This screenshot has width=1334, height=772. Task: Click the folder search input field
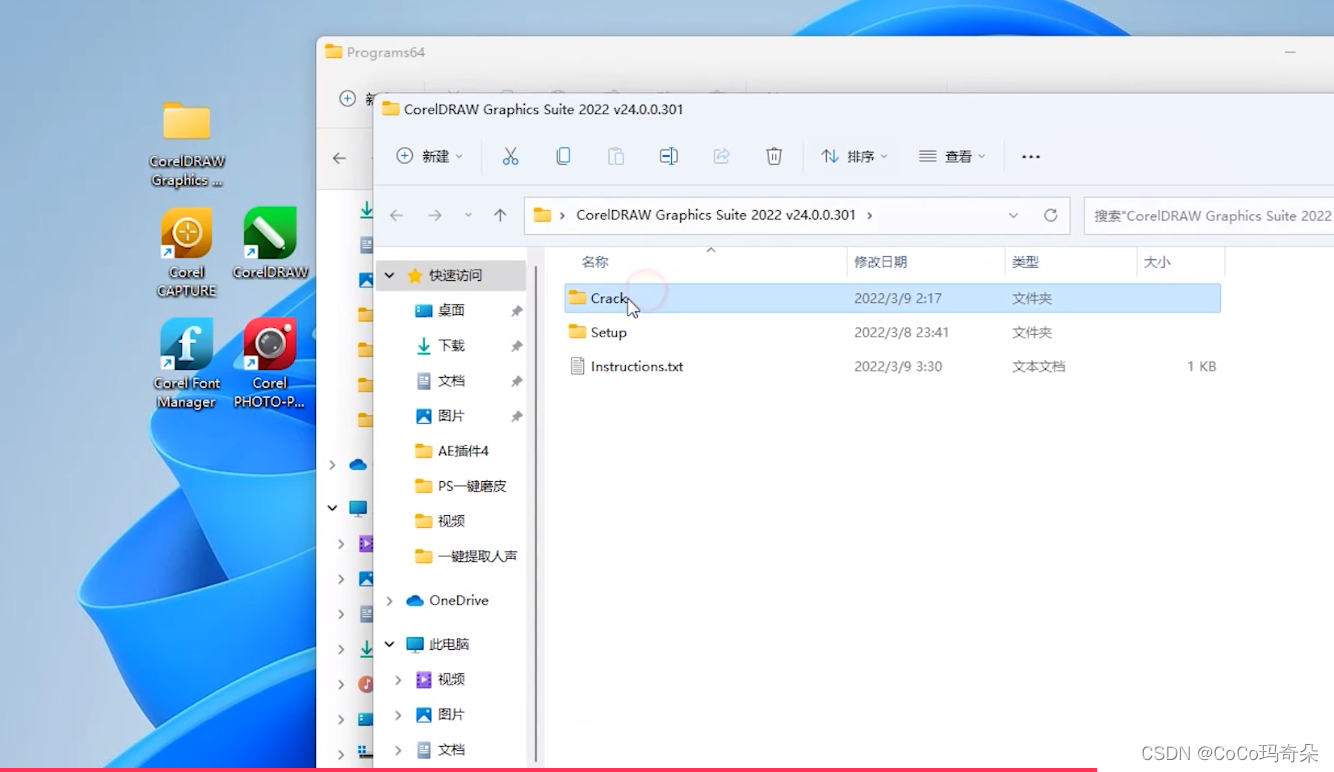(x=1209, y=215)
